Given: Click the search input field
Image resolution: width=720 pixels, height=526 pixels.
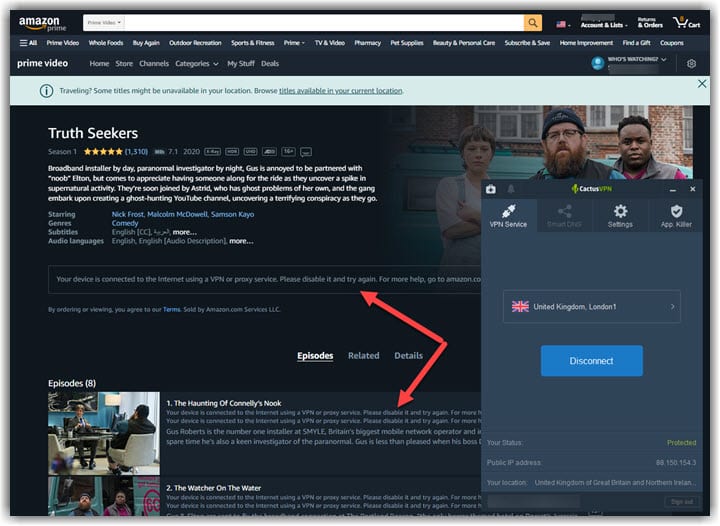Looking at the screenshot, I should click(x=324, y=22).
